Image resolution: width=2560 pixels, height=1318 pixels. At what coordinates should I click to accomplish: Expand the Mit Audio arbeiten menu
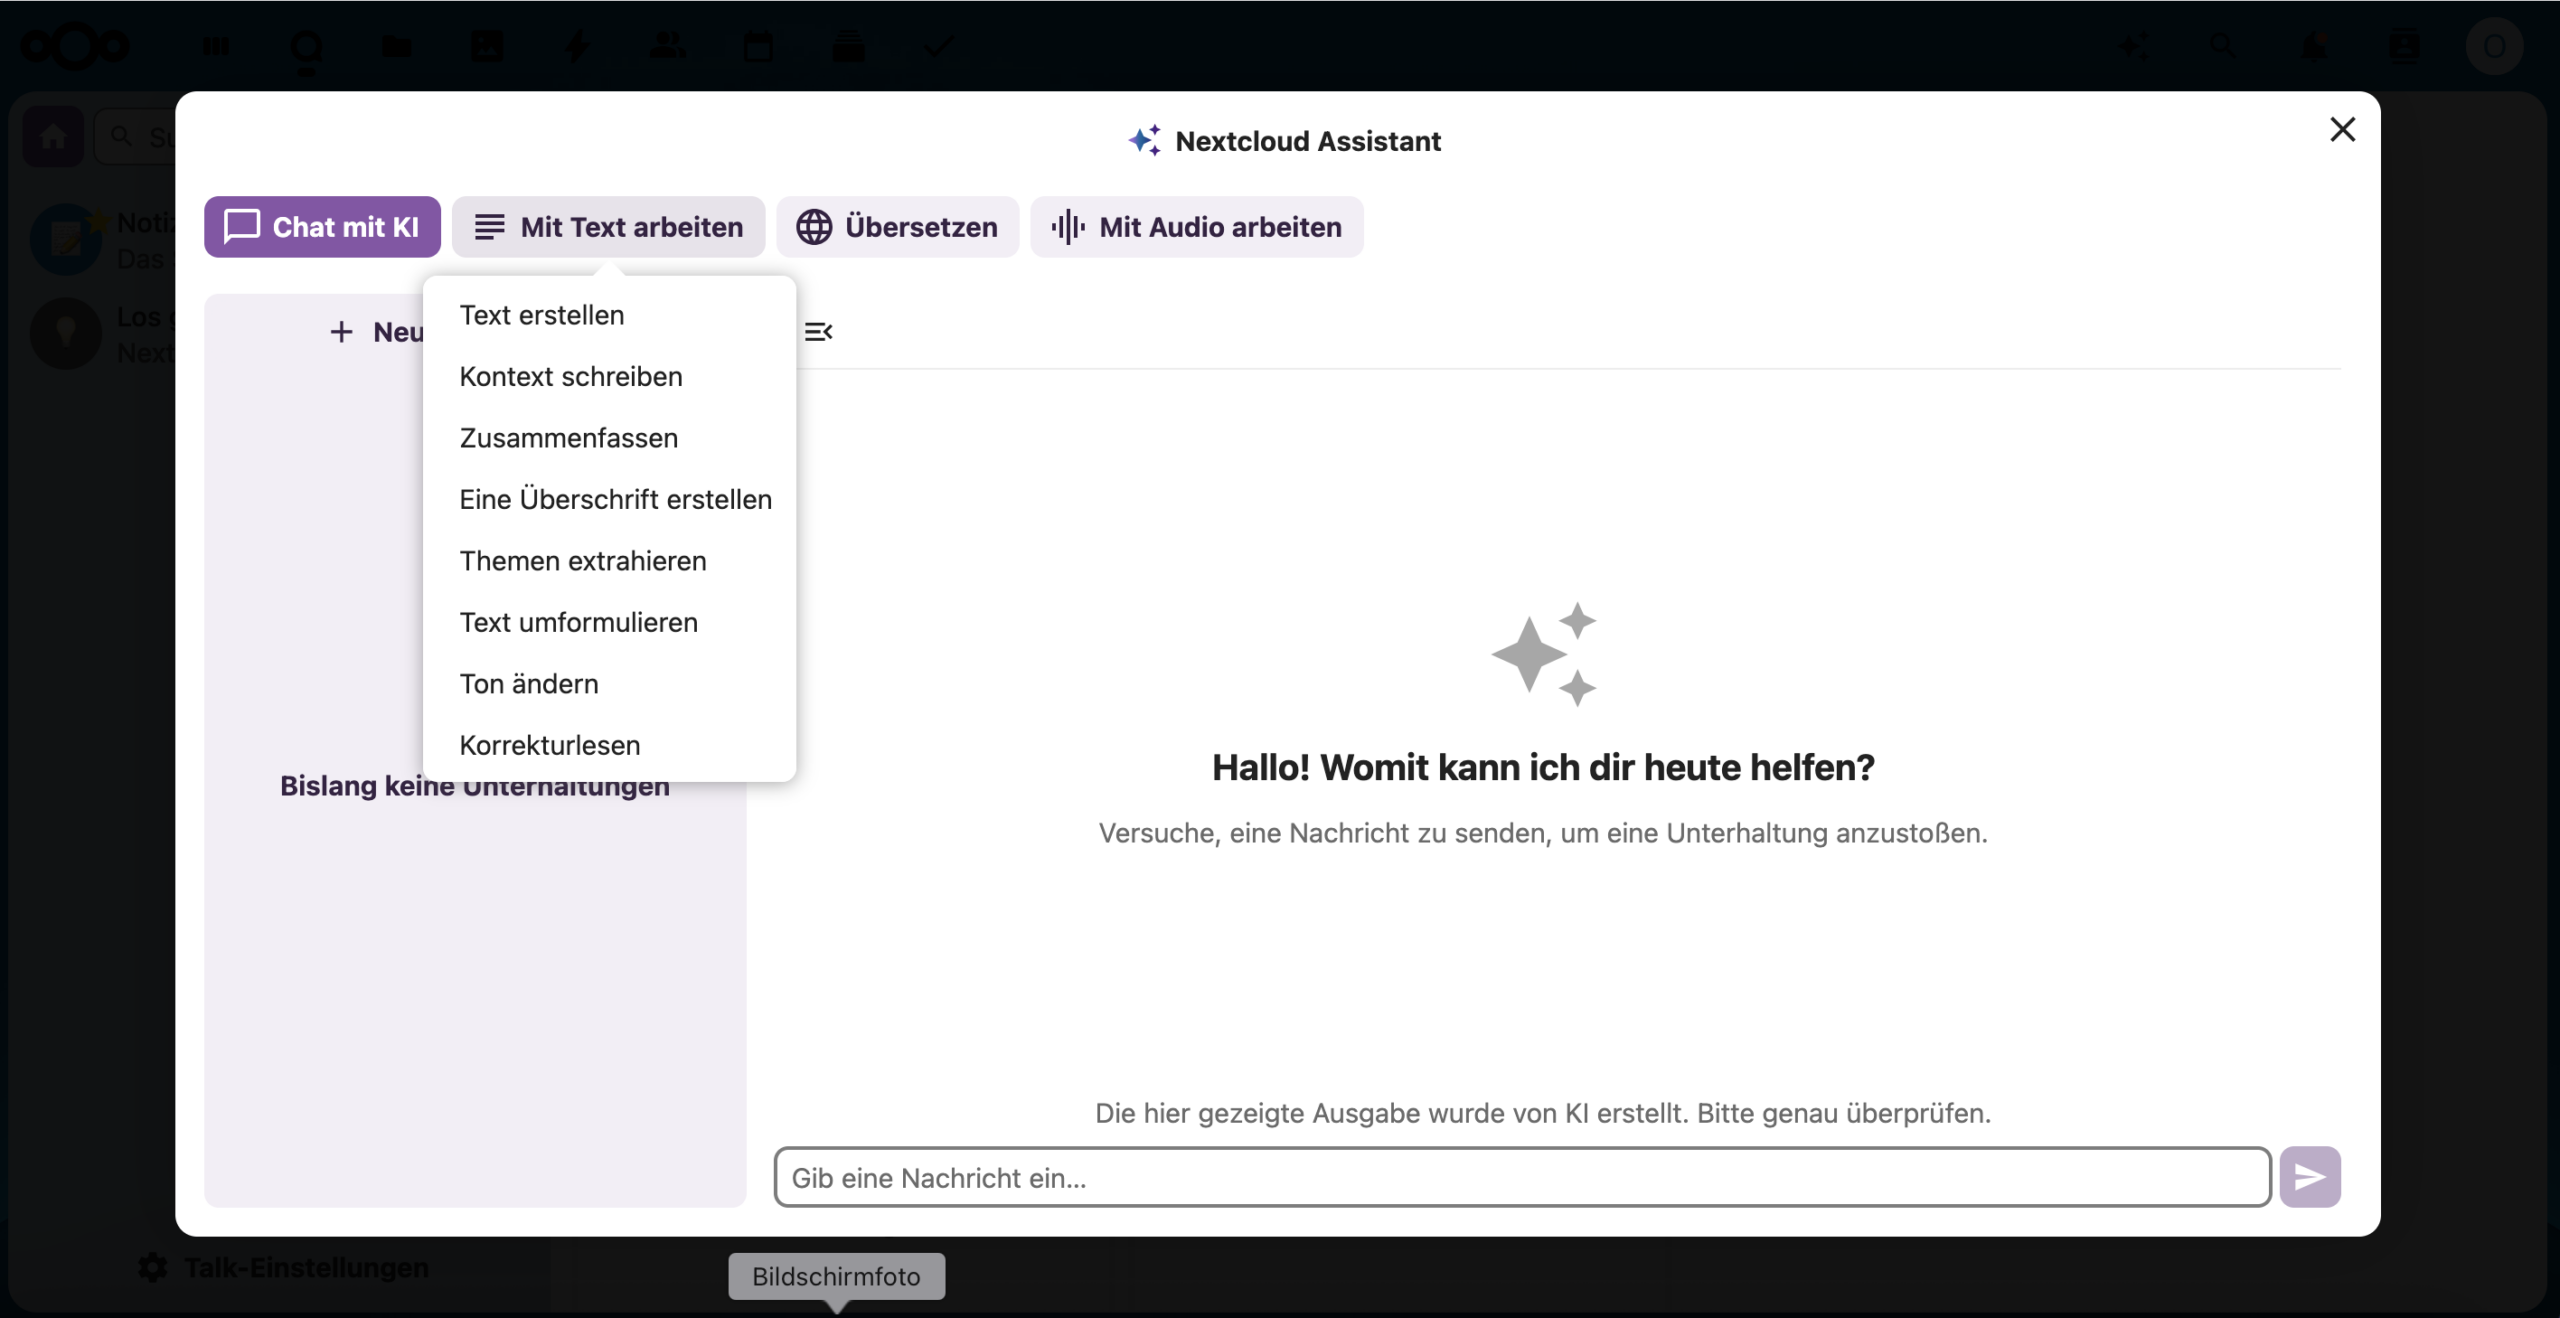[x=1196, y=227]
